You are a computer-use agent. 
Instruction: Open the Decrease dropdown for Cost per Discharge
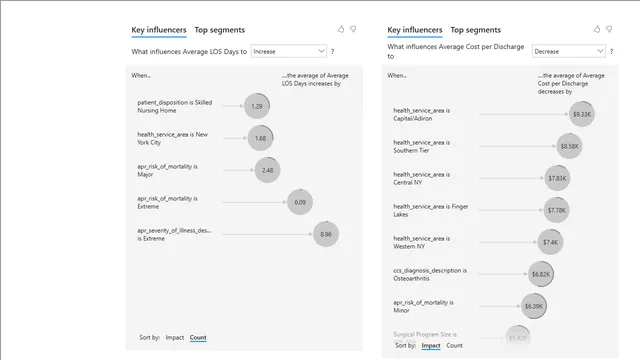click(x=569, y=51)
